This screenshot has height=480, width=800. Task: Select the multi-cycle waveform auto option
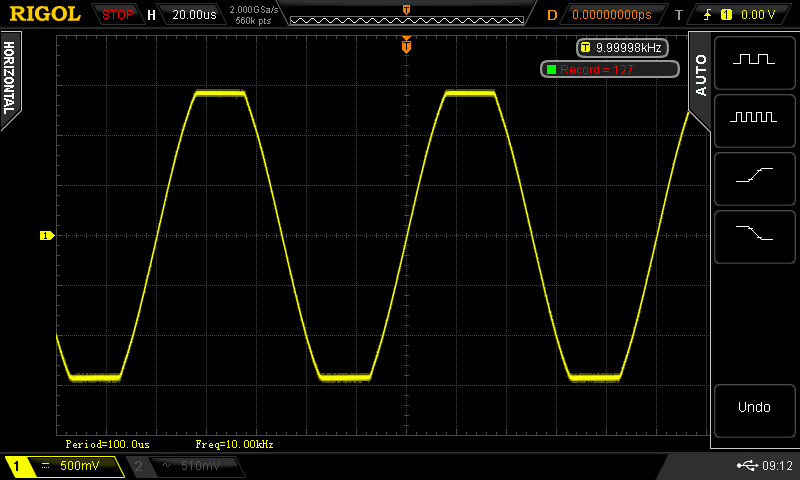[x=754, y=121]
